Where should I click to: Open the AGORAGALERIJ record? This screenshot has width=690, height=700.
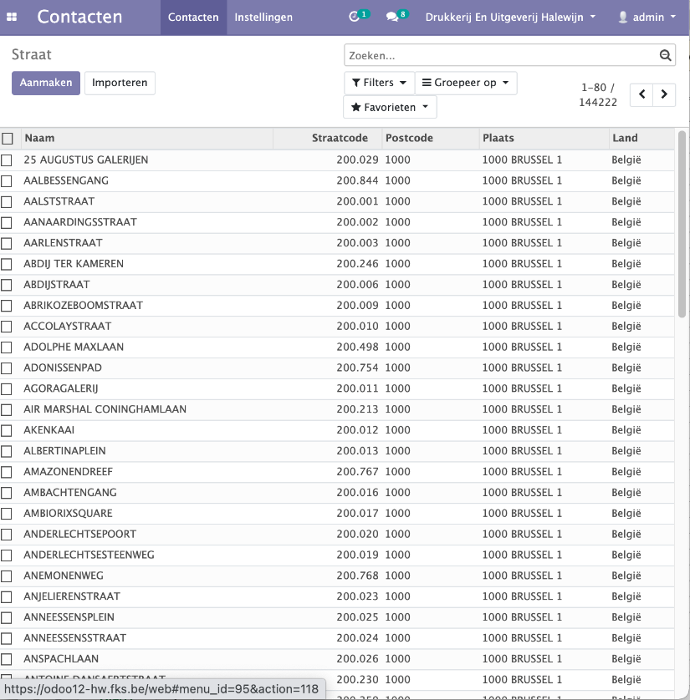click(61, 388)
